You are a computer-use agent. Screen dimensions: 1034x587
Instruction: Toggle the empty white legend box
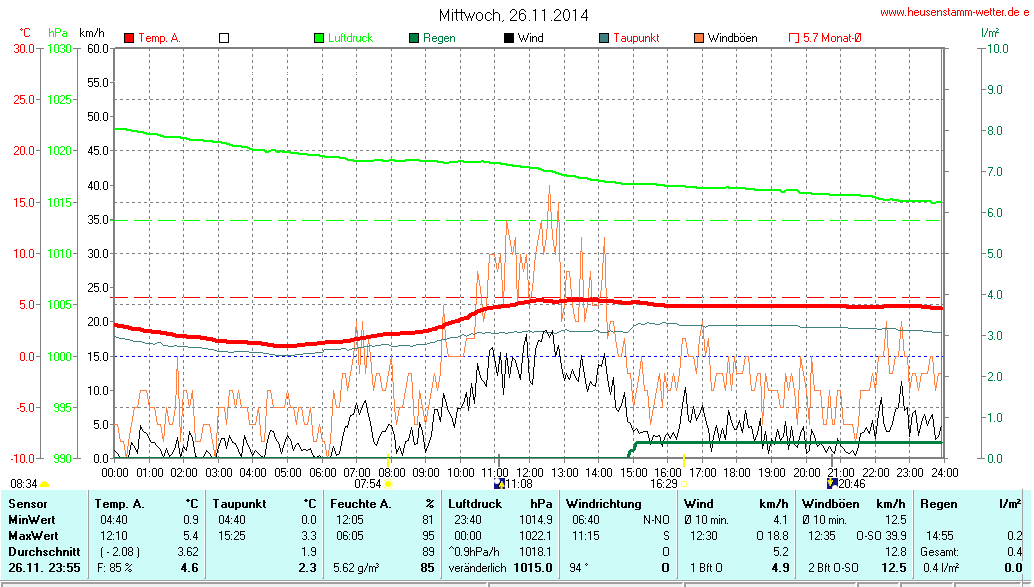[x=224, y=38]
